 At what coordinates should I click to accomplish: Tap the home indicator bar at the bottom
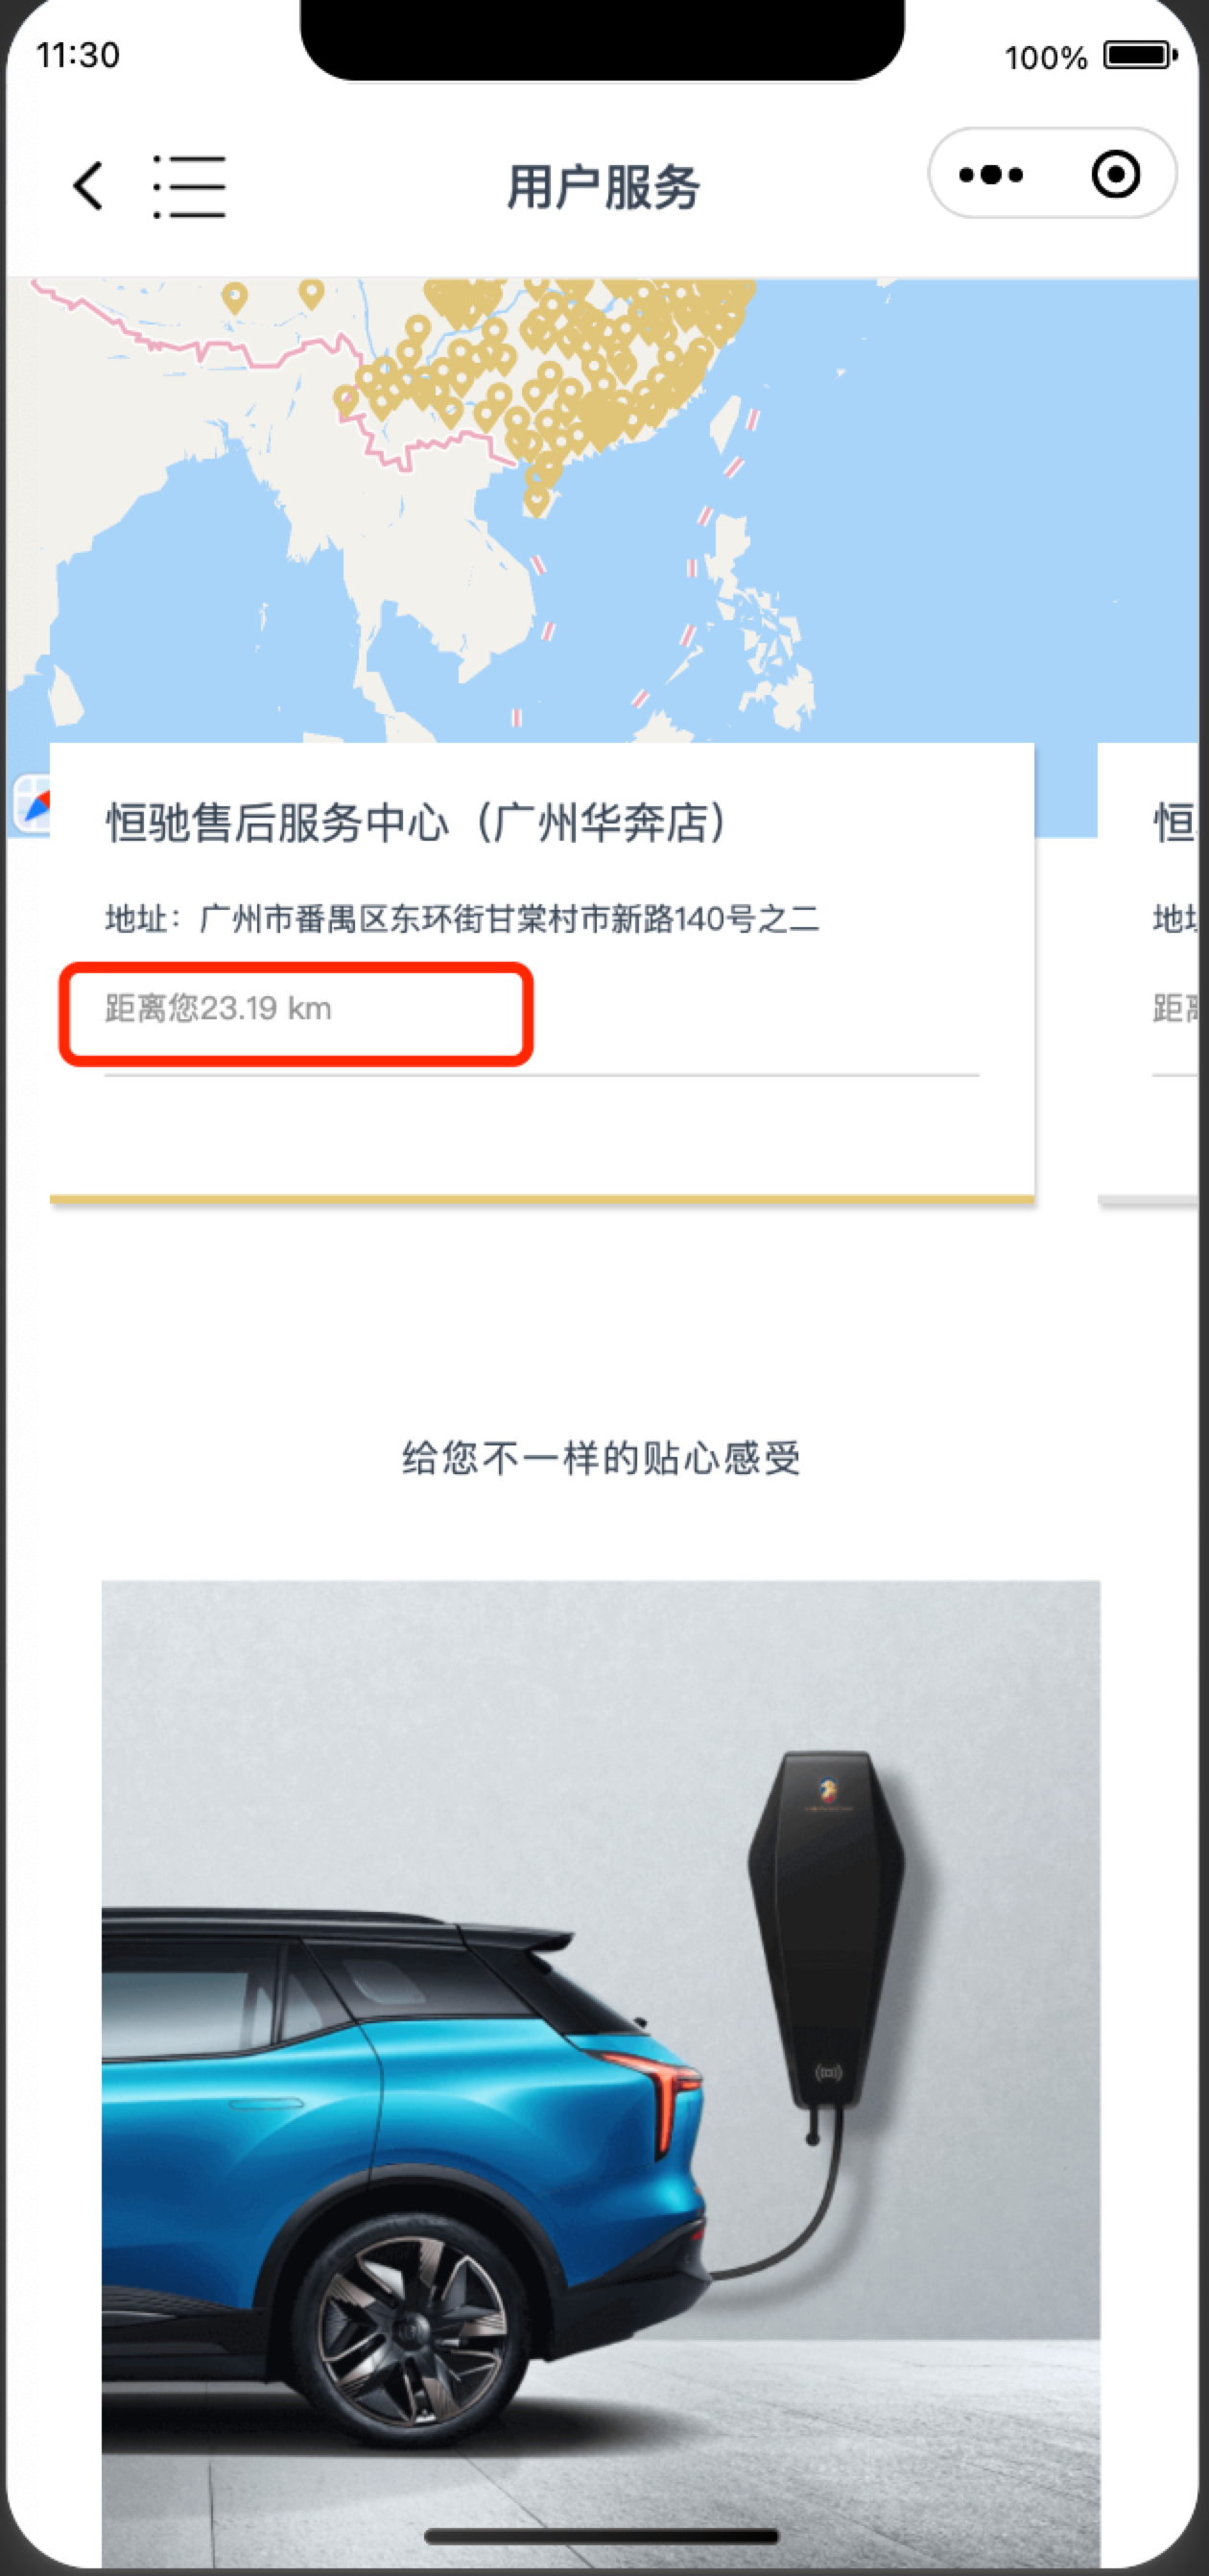[x=601, y=2535]
